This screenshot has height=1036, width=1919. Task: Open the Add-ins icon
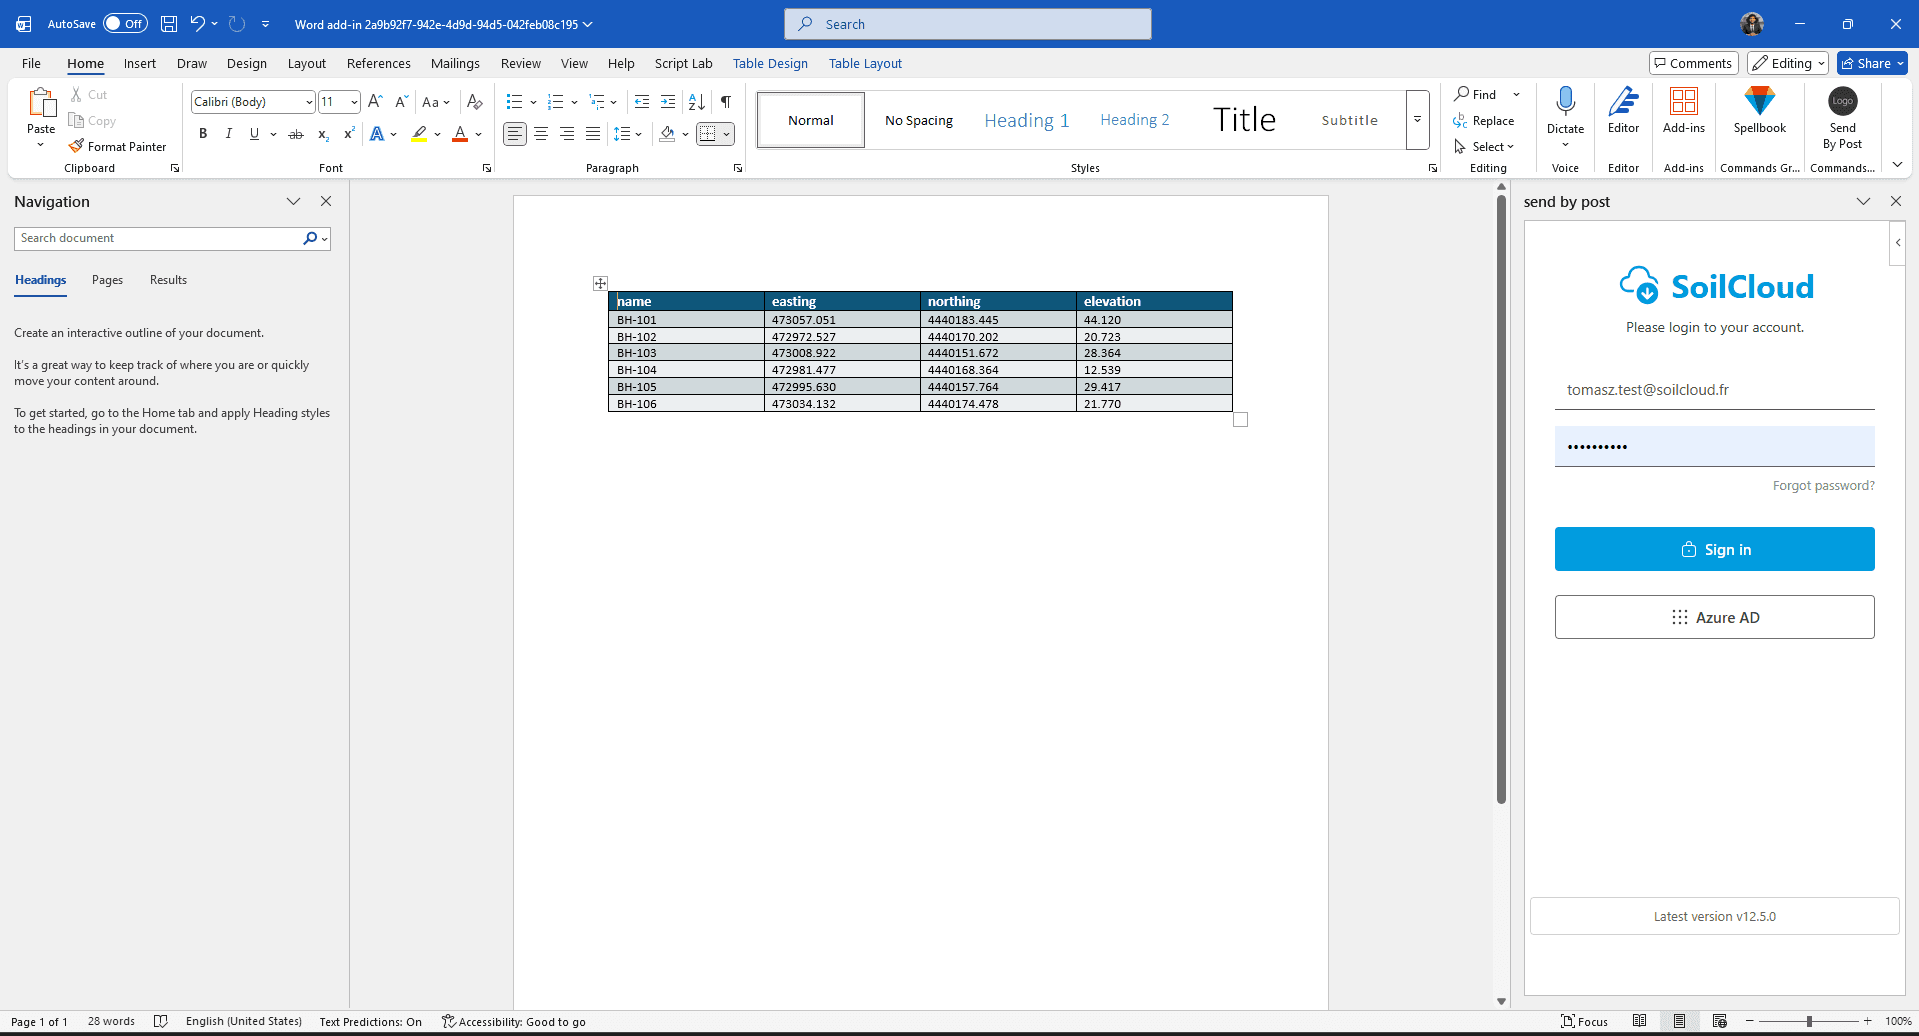(x=1684, y=102)
